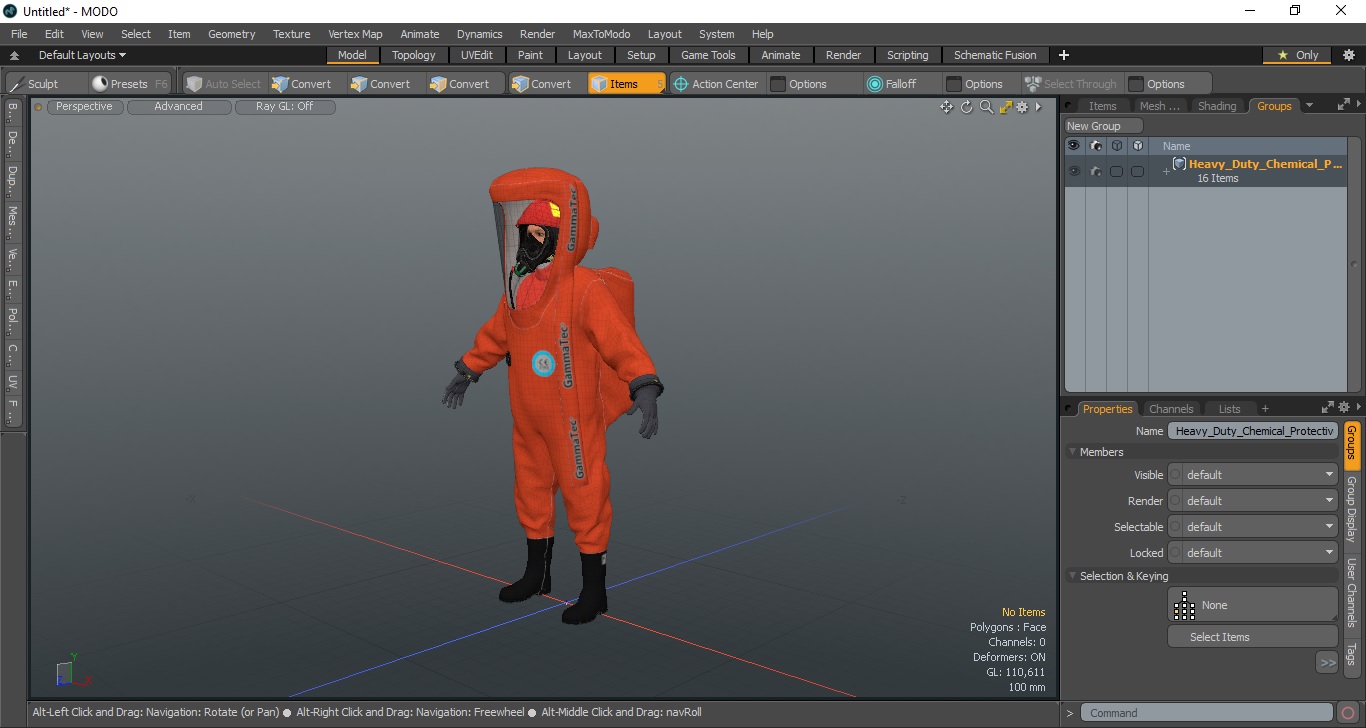Open the Selectable dropdown
Screen dimensions: 1366x728
1253,527
